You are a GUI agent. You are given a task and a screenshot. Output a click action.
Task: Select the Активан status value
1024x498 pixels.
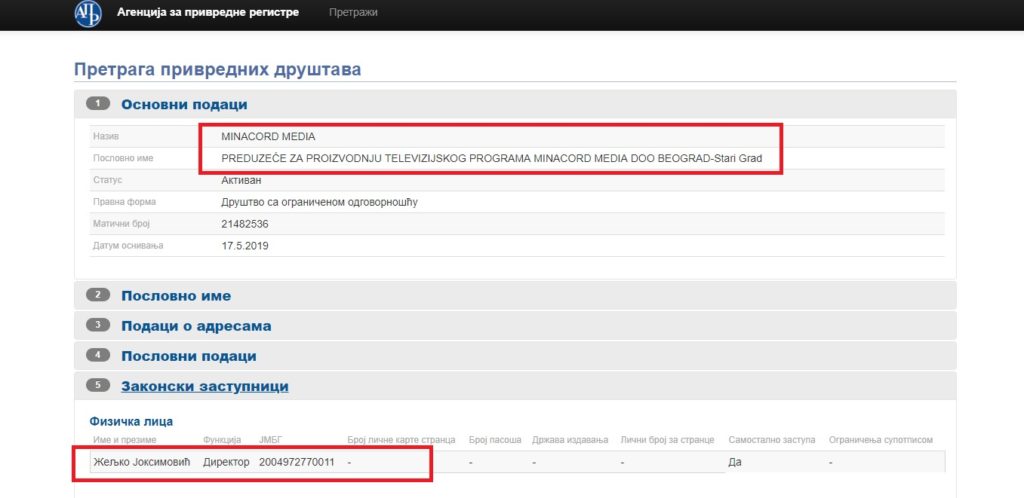tap(241, 180)
